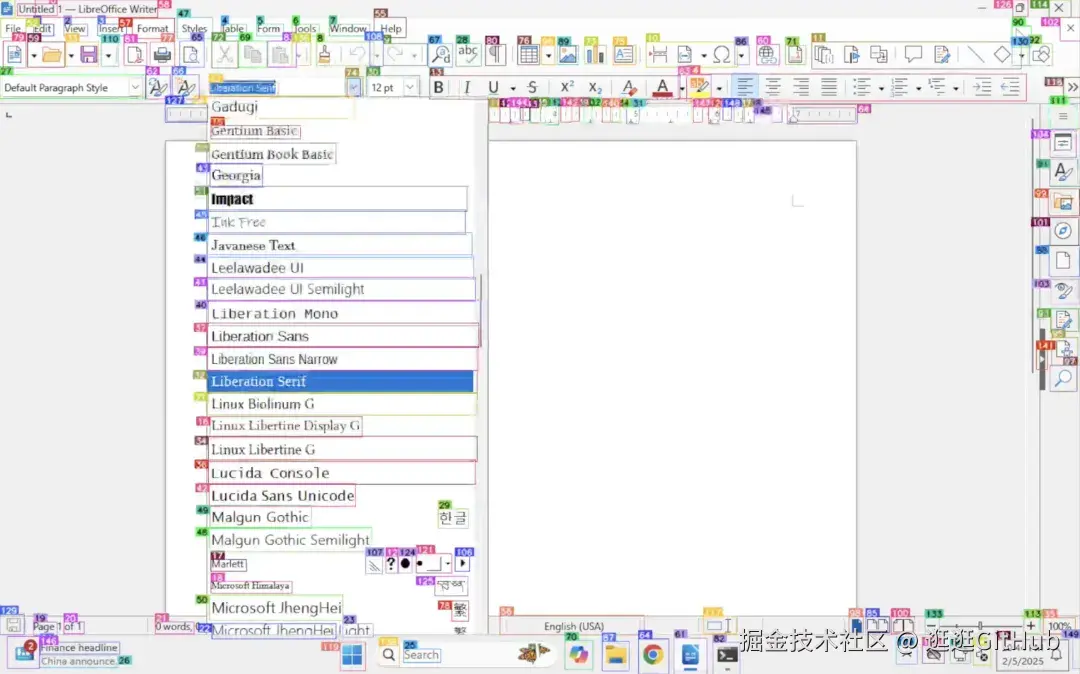Open the Font Color dropdown arrow
Viewport: 1080px width, 674px height.
point(682,88)
